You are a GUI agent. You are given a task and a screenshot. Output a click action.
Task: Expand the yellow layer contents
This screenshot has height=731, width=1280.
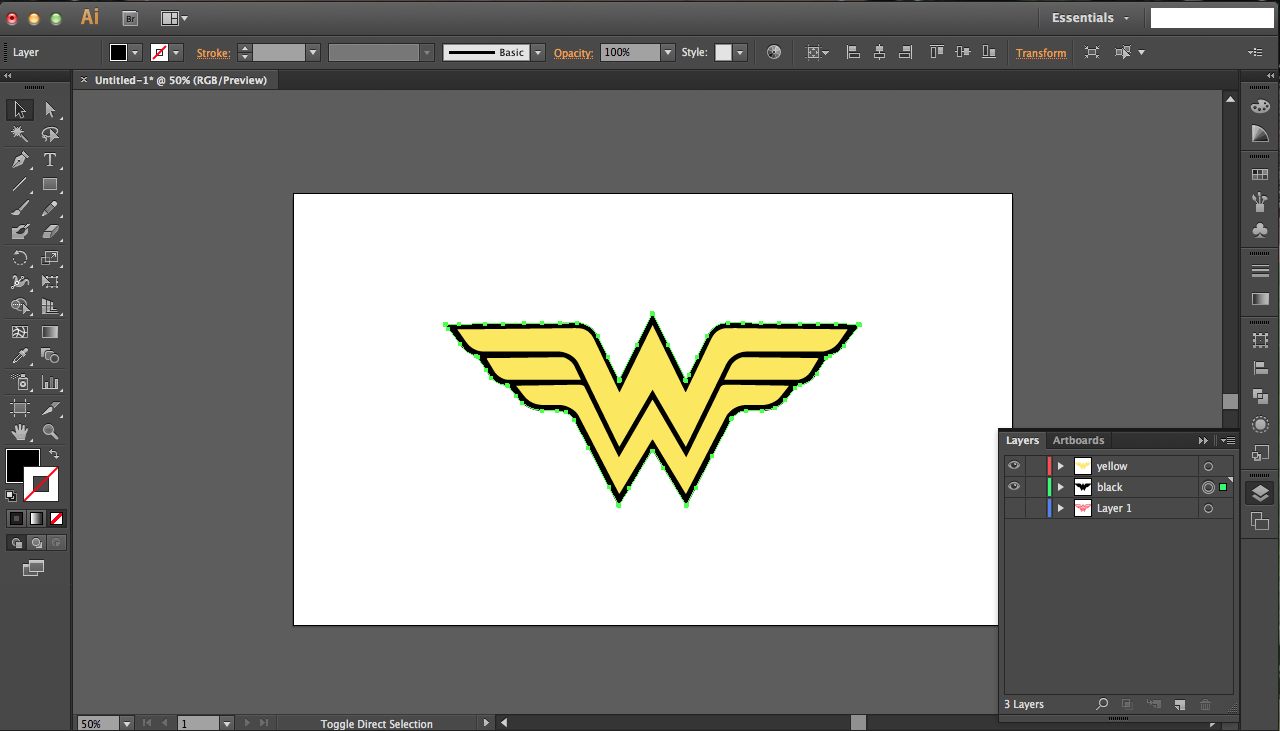click(1061, 466)
